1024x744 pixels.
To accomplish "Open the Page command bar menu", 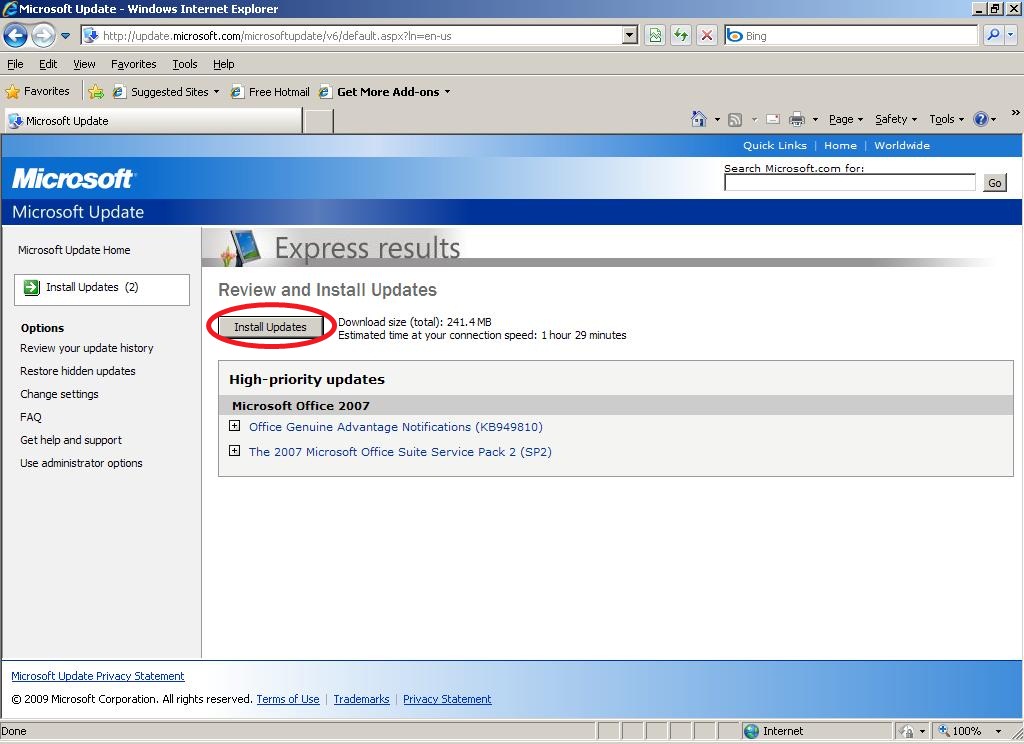I will (846, 119).
